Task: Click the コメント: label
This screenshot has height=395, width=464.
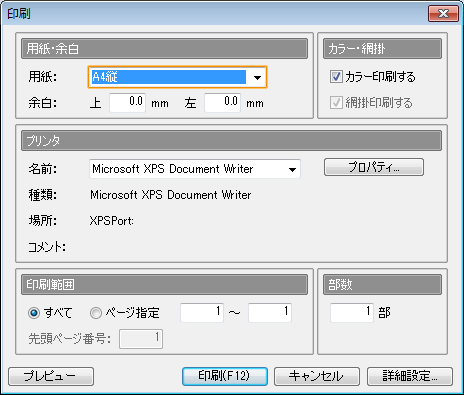Action: [x=47, y=247]
